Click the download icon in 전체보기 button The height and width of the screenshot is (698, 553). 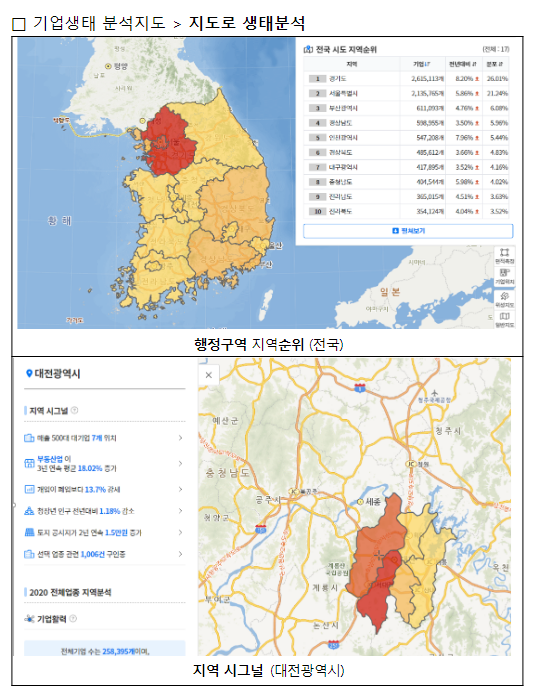(395, 231)
